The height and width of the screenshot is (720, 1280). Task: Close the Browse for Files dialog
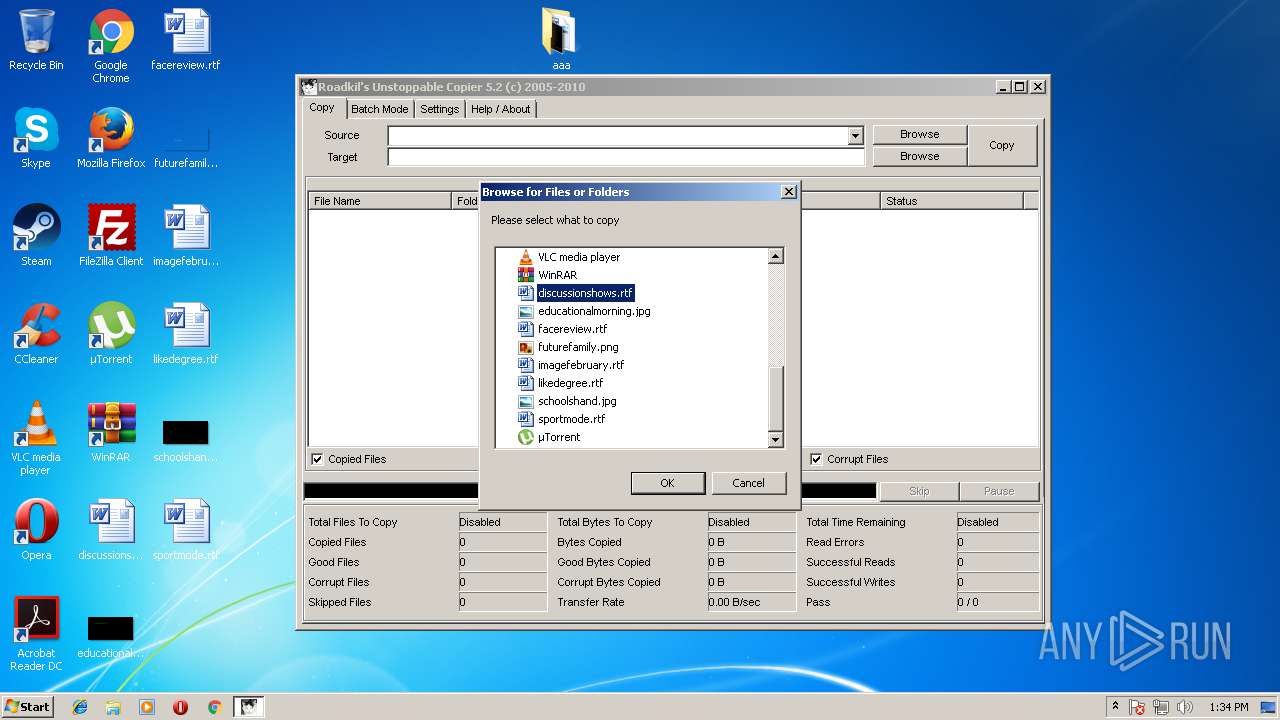788,191
